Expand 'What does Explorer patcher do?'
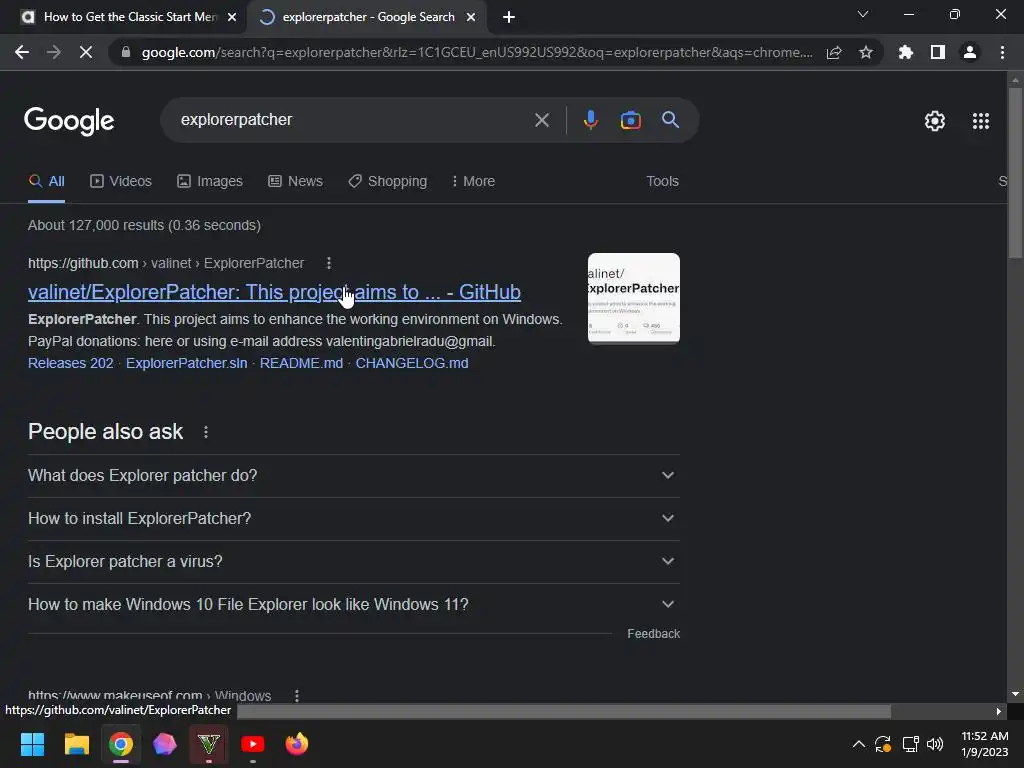Viewport: 1024px width, 768px height. click(x=354, y=475)
